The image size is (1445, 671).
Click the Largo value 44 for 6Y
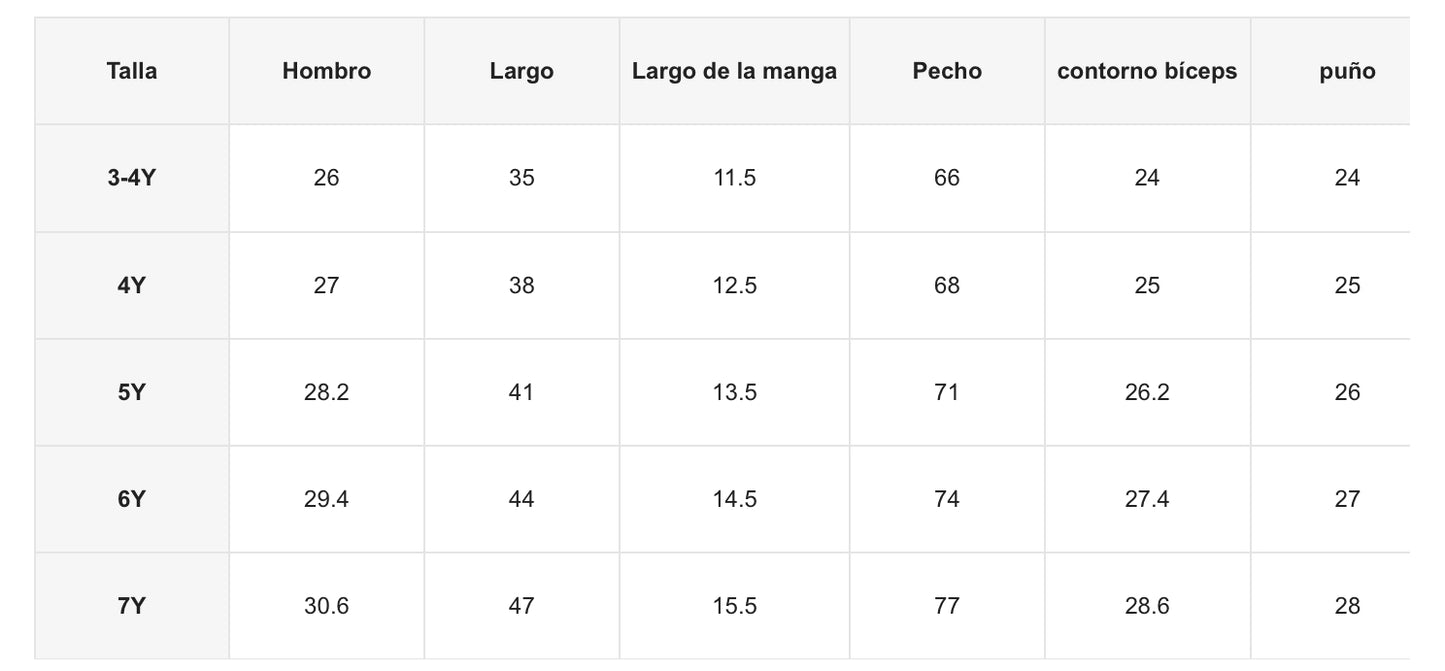[x=521, y=499]
